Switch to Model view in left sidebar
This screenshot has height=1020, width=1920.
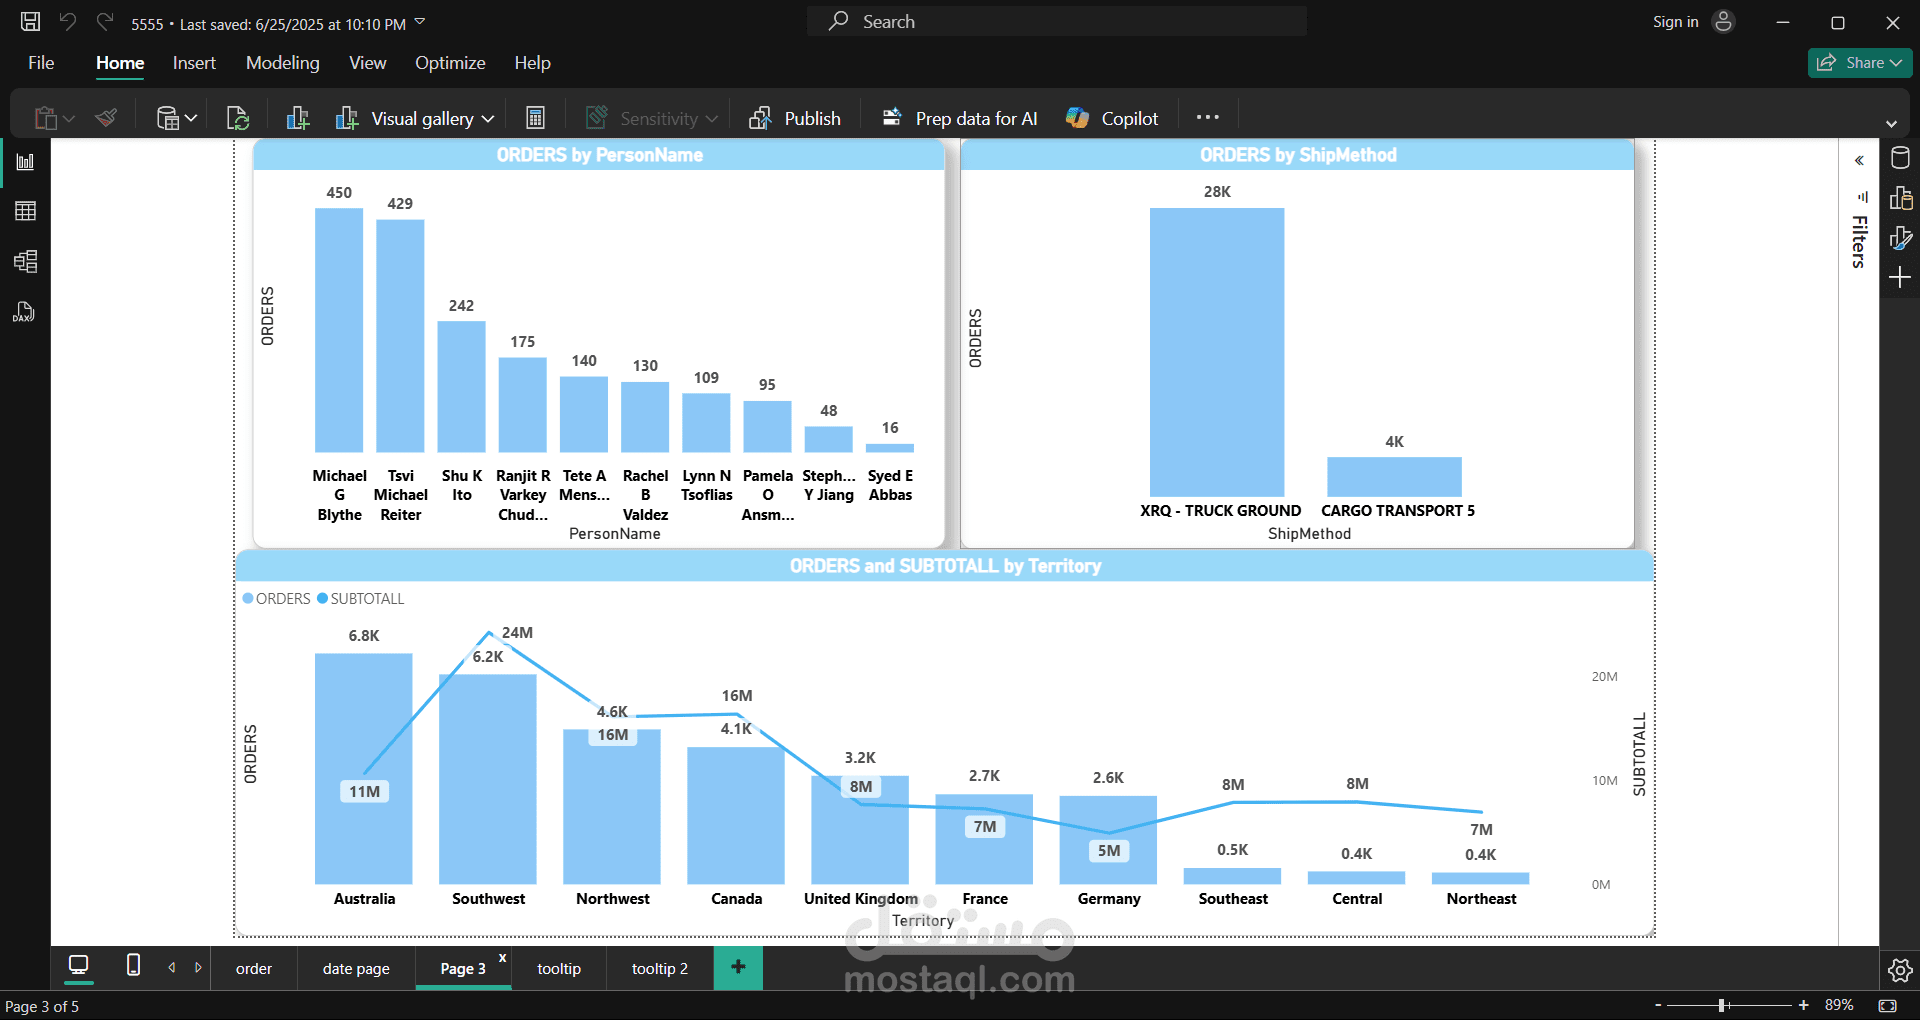tap(25, 262)
